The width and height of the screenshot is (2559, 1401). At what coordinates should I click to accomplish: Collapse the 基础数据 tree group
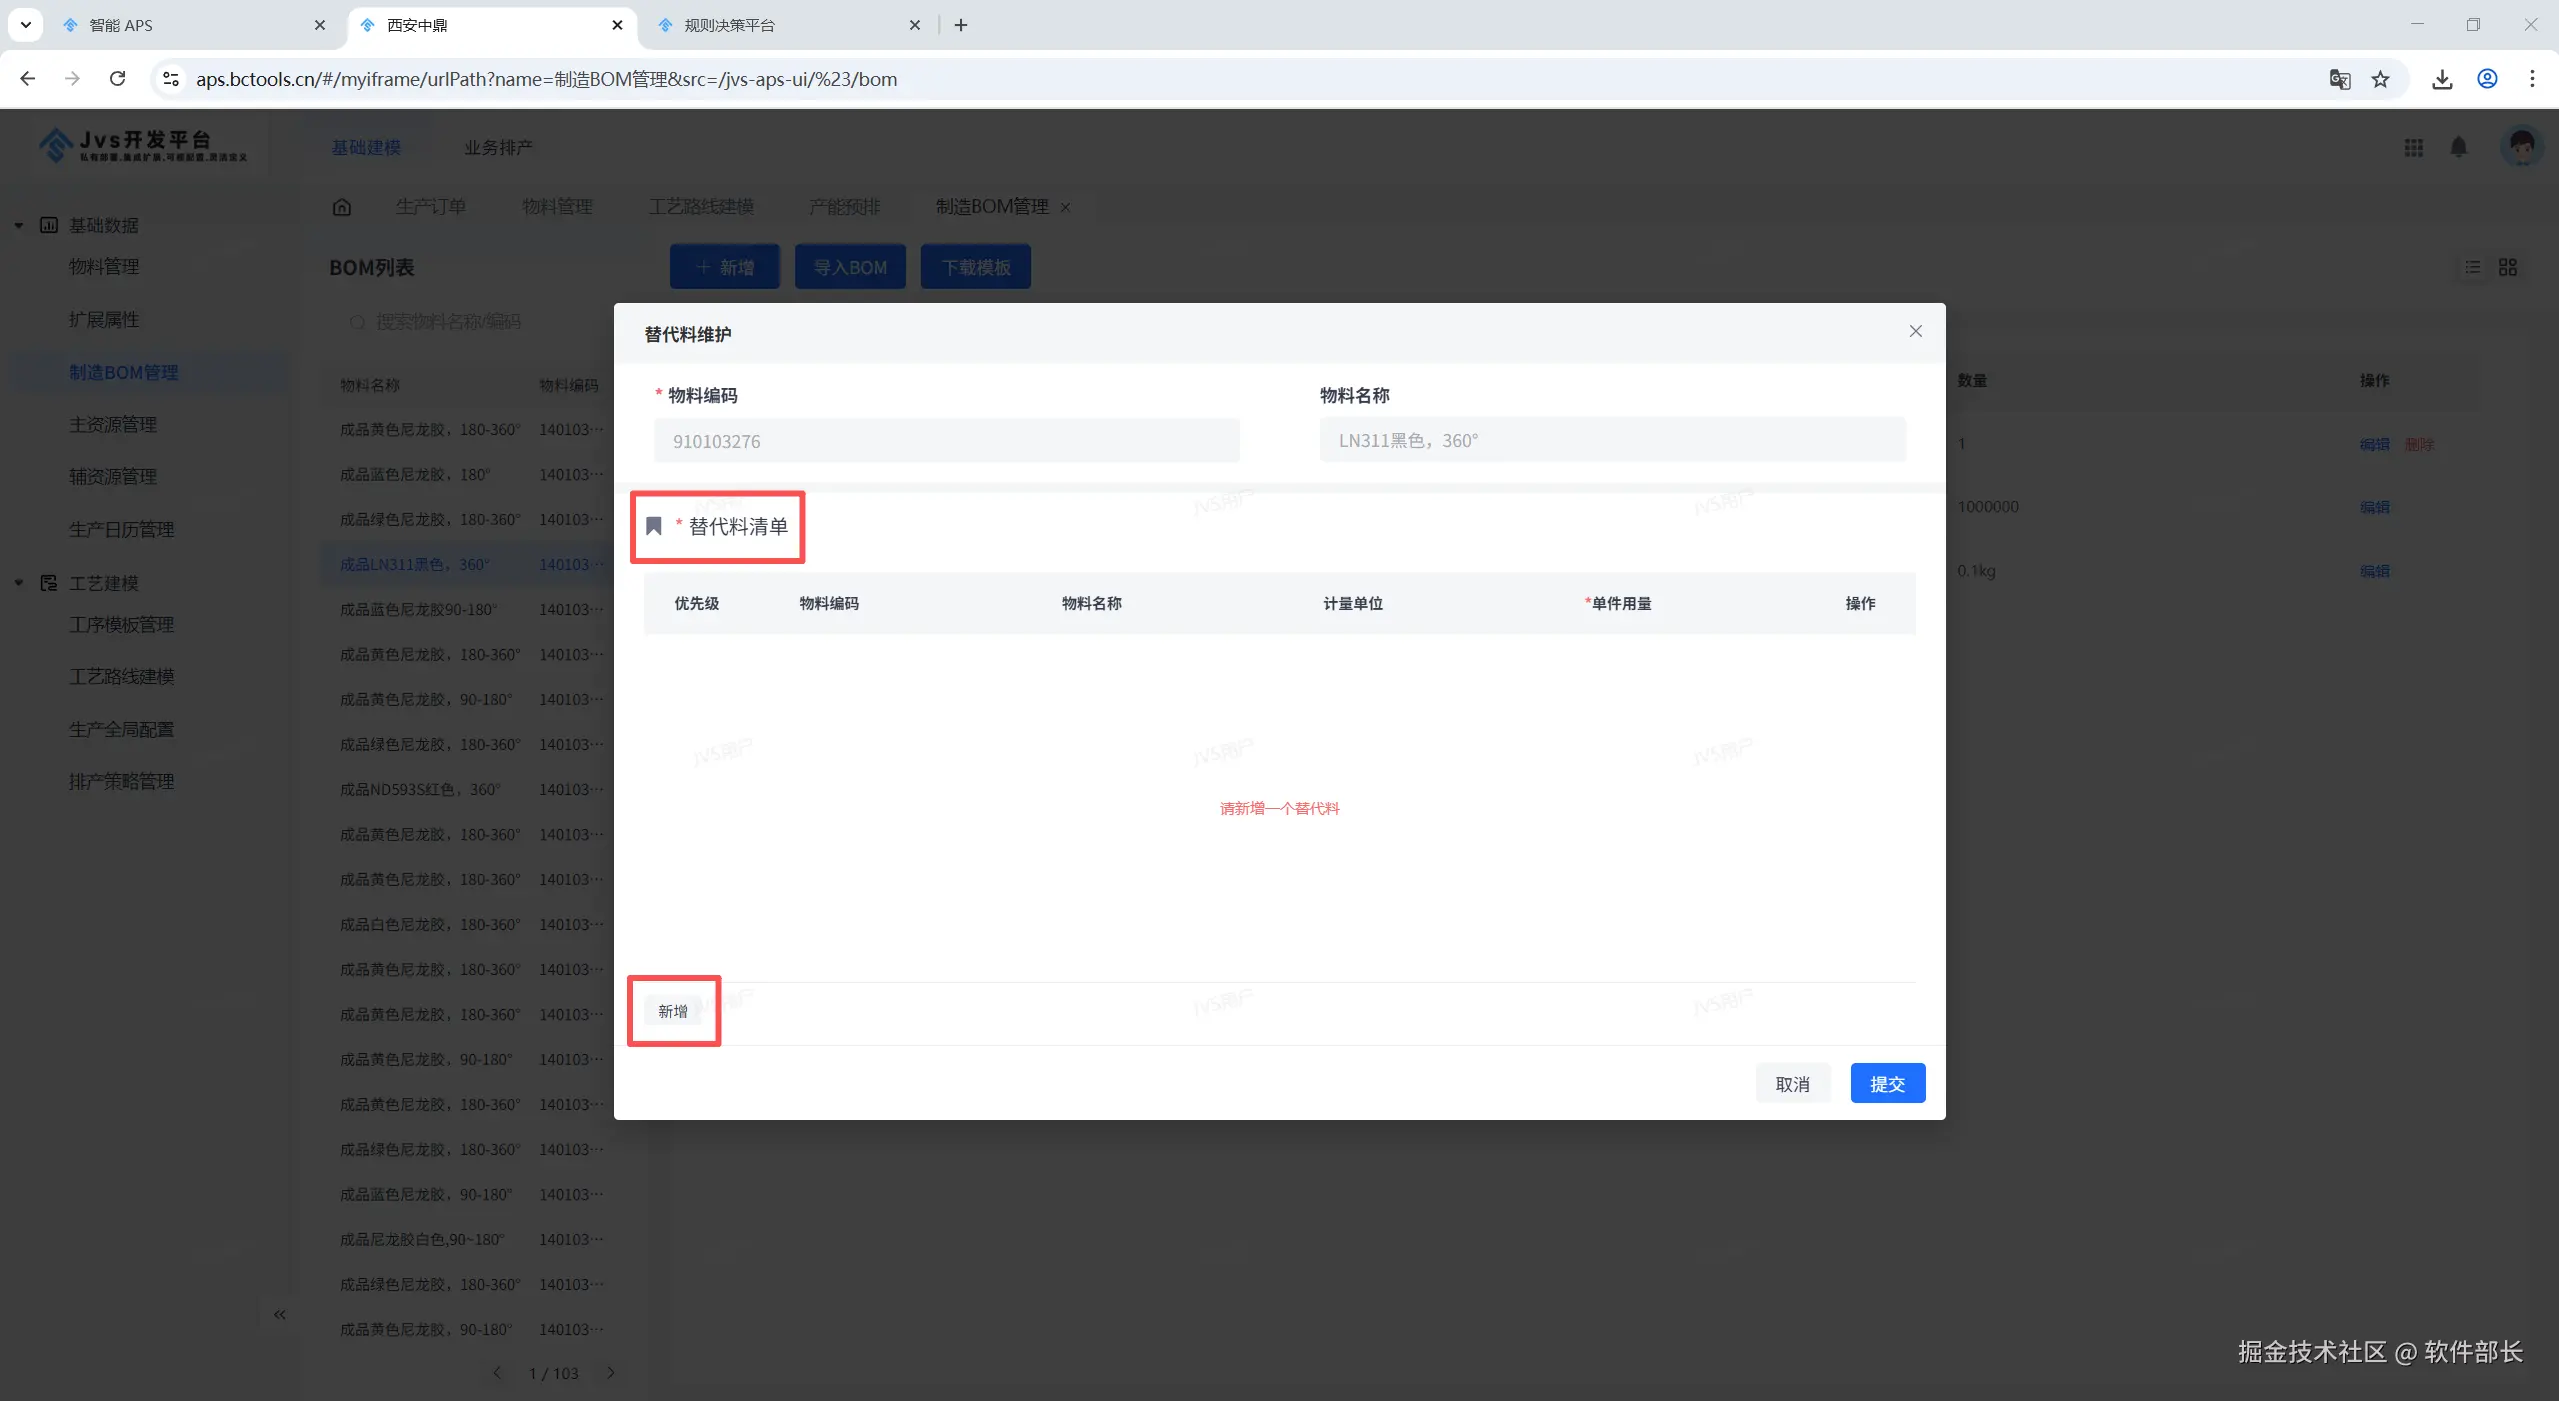coord(19,225)
